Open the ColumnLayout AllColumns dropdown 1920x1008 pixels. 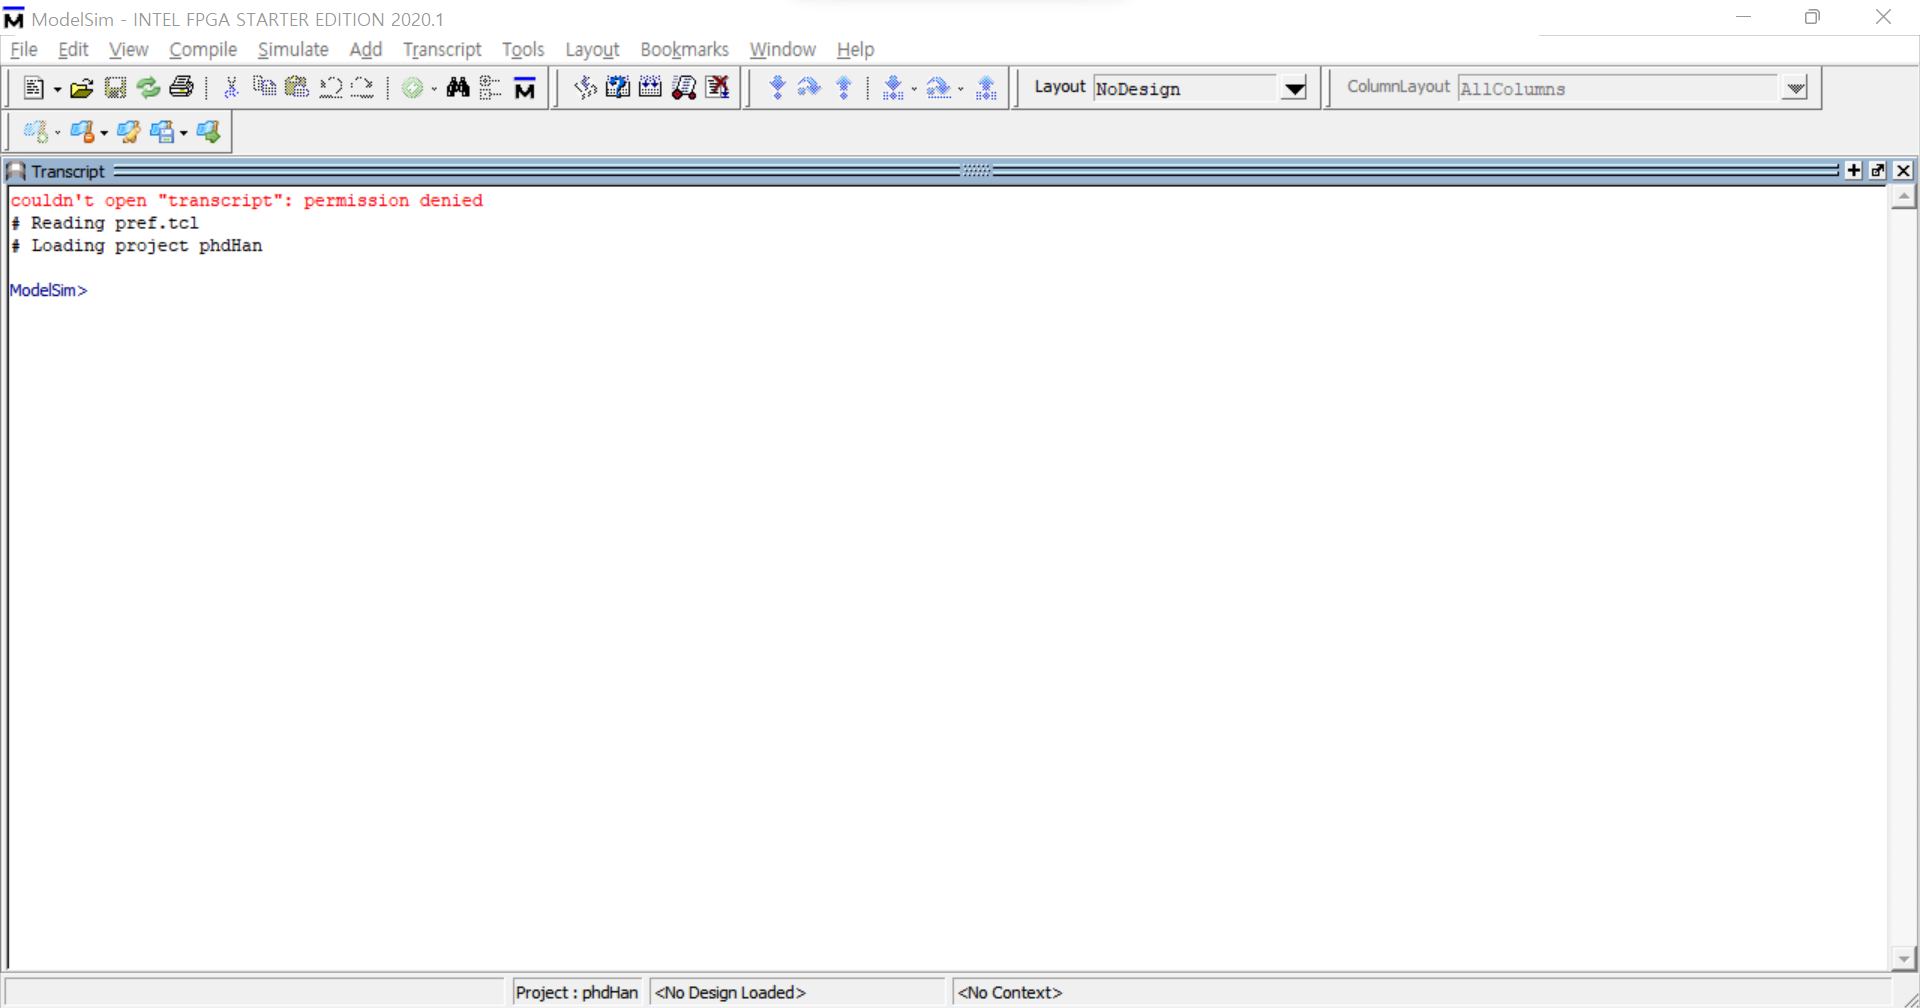coord(1796,88)
